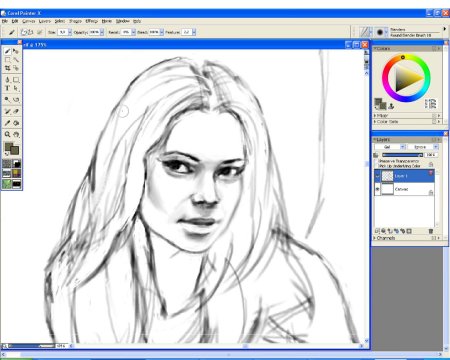The image size is (450, 360).
Task: Select the Crop tool
Action: pos(7,68)
